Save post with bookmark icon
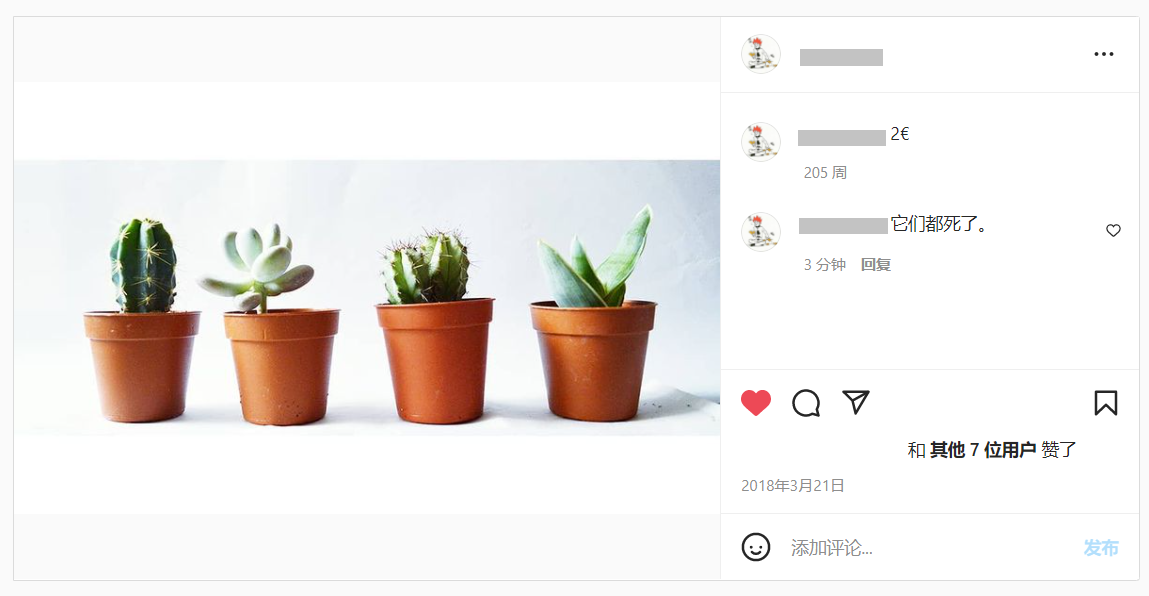The height and width of the screenshot is (596, 1149). point(1106,403)
